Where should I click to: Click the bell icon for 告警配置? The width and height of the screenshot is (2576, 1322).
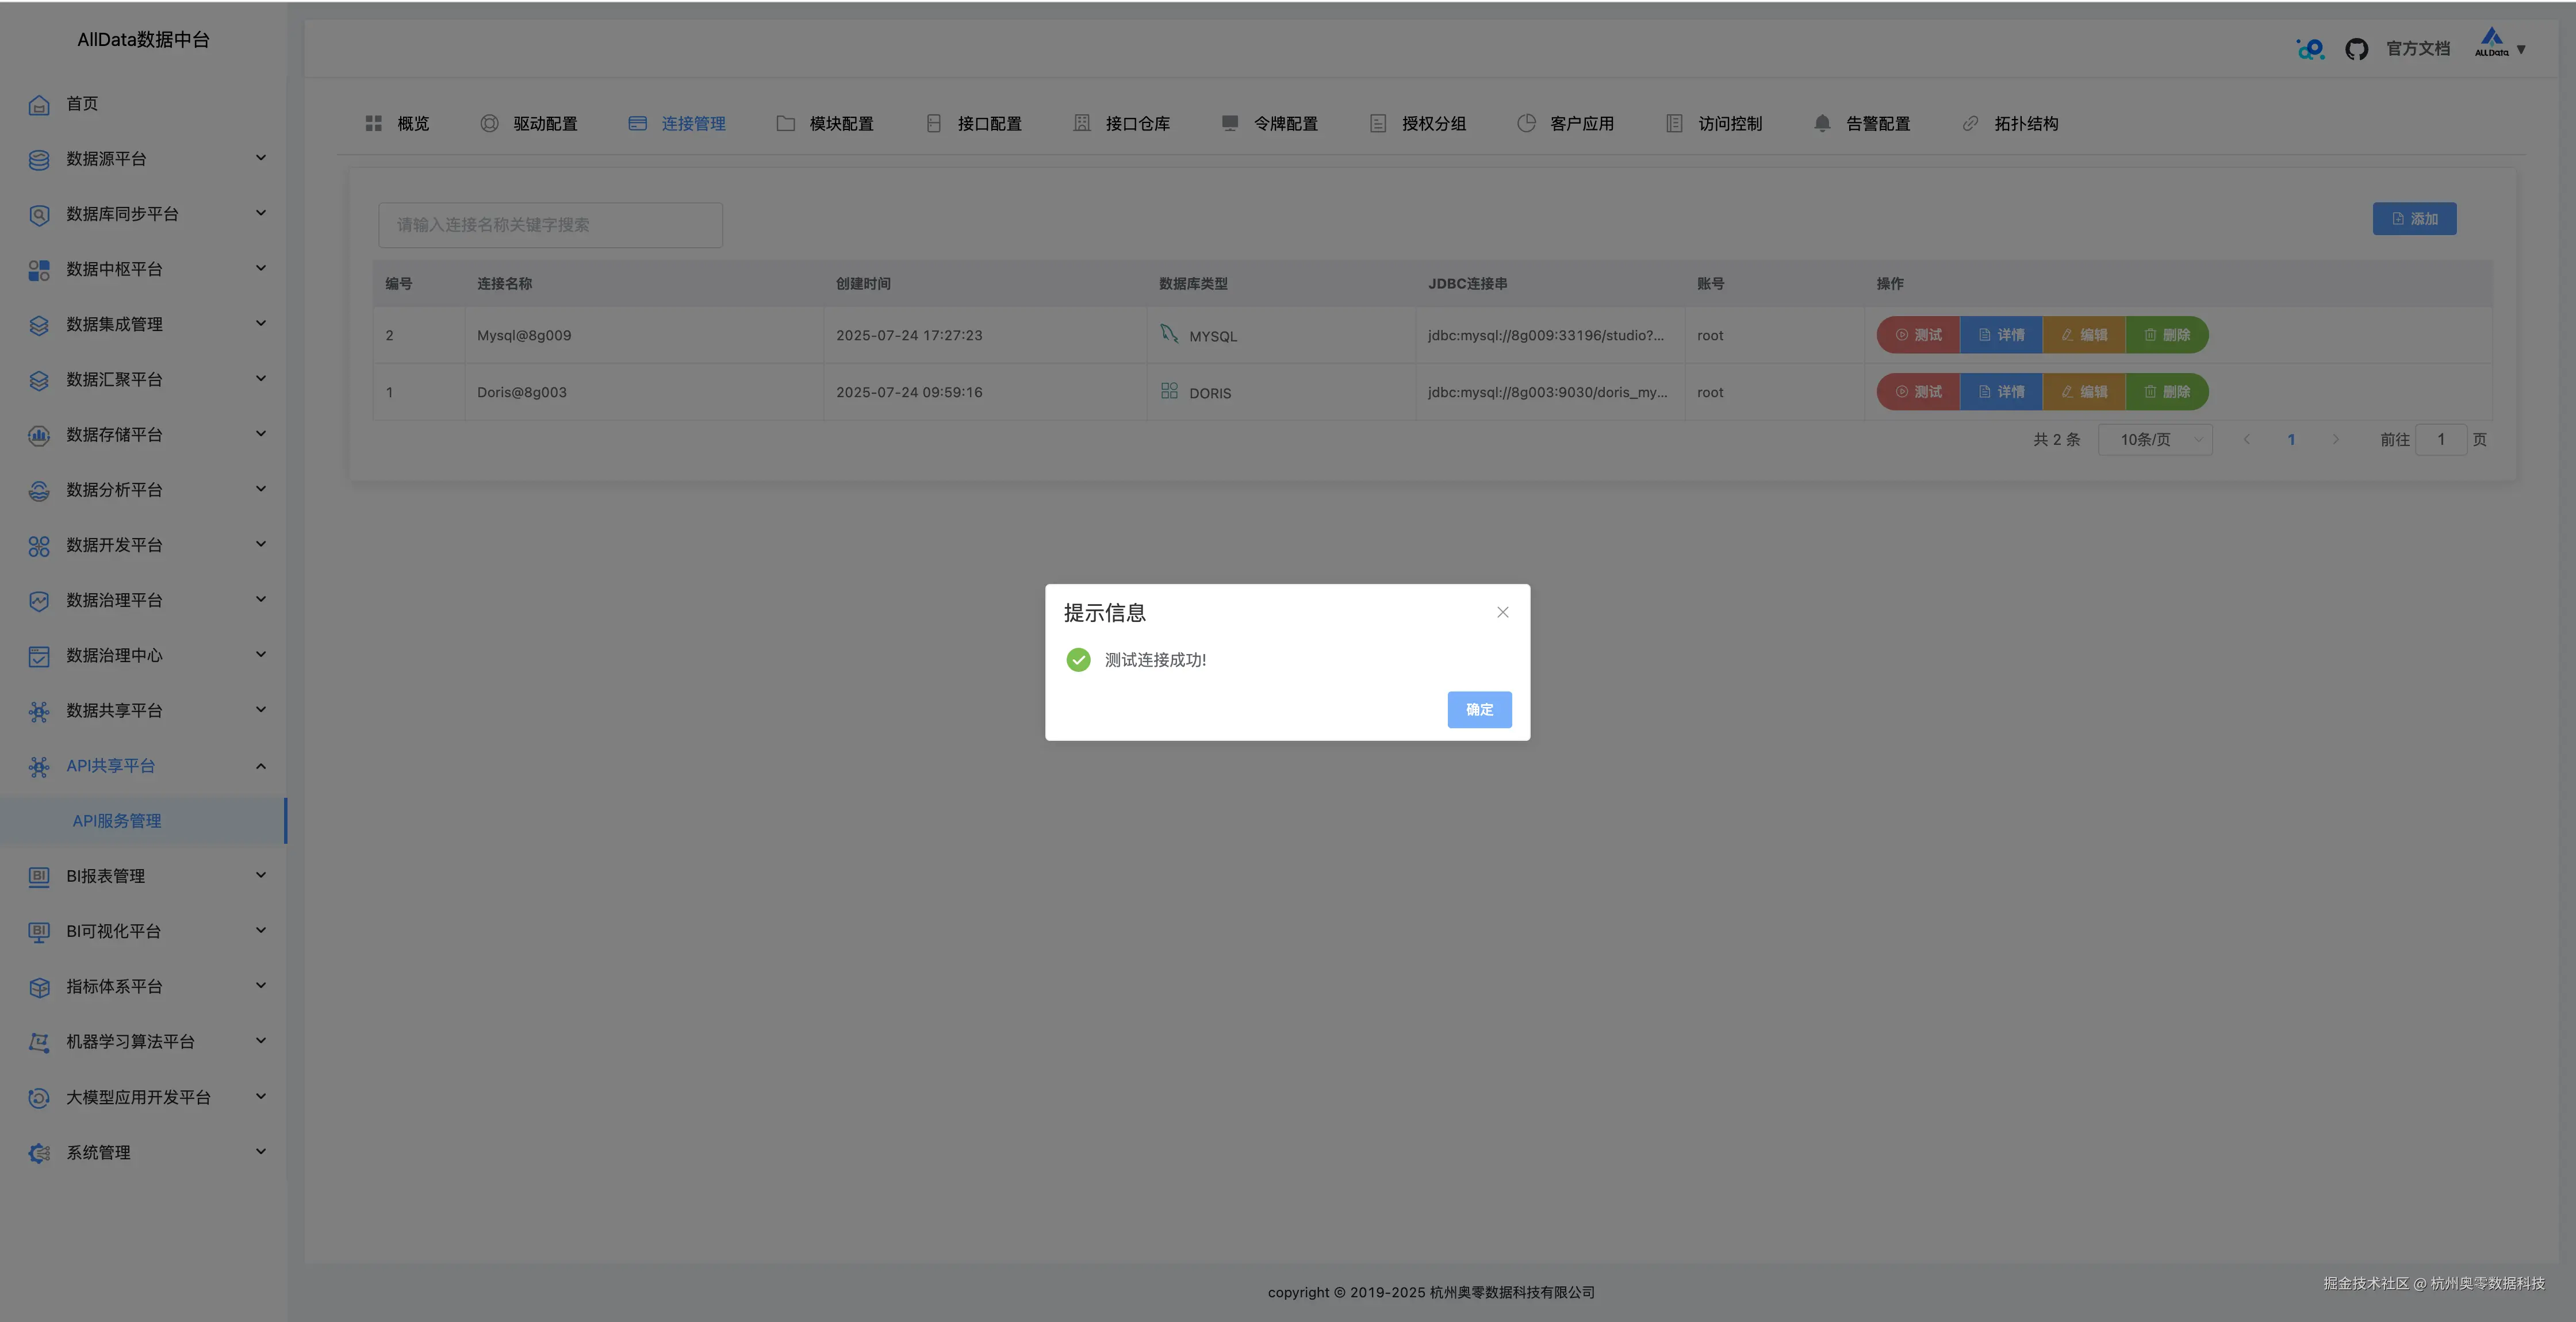click(1822, 123)
